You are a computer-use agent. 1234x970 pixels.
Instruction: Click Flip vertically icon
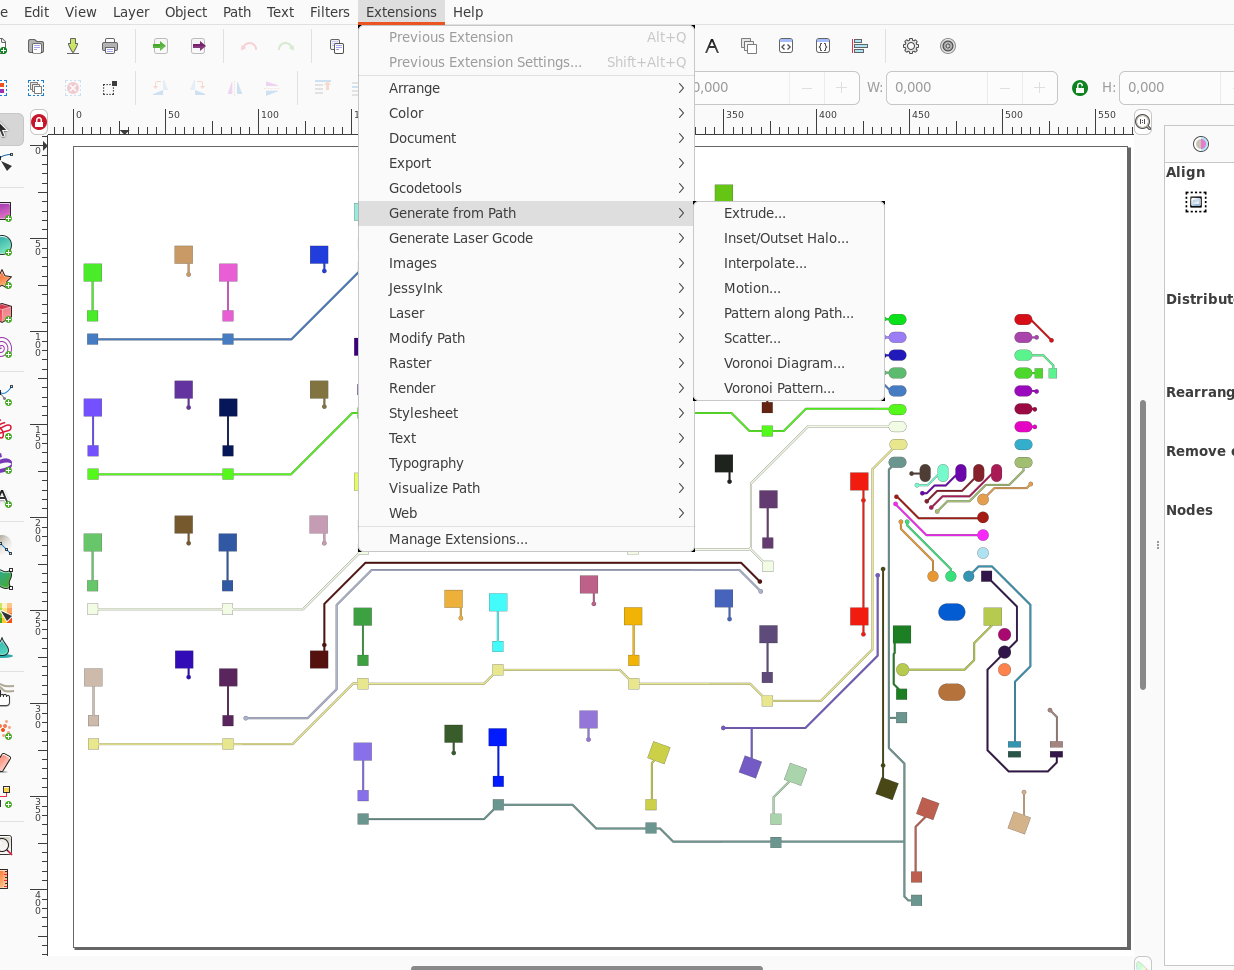pos(272,88)
